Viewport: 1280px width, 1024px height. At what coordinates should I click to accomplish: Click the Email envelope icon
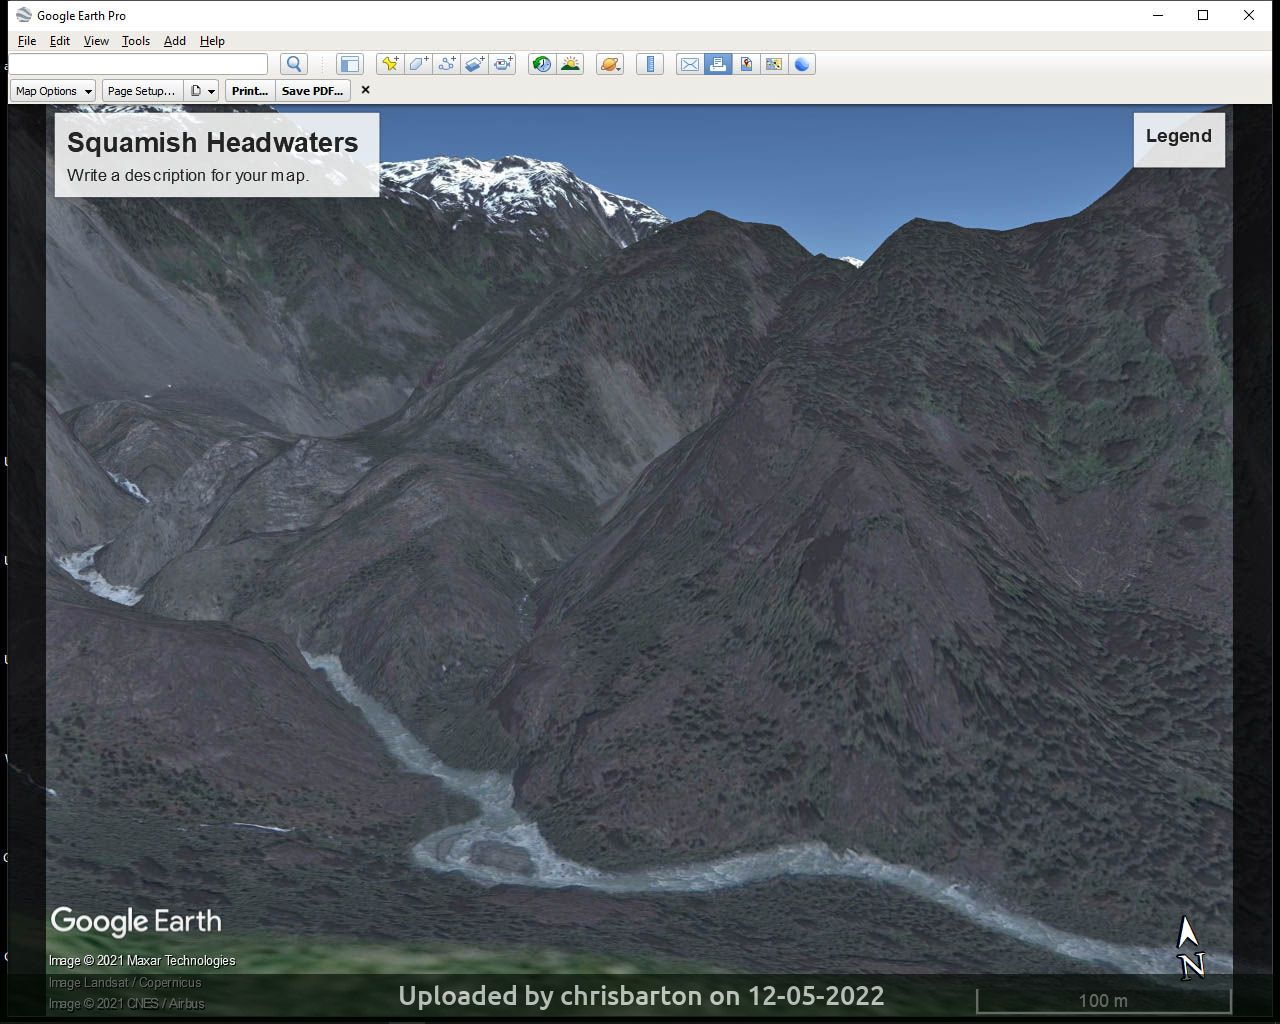pyautogui.click(x=689, y=64)
